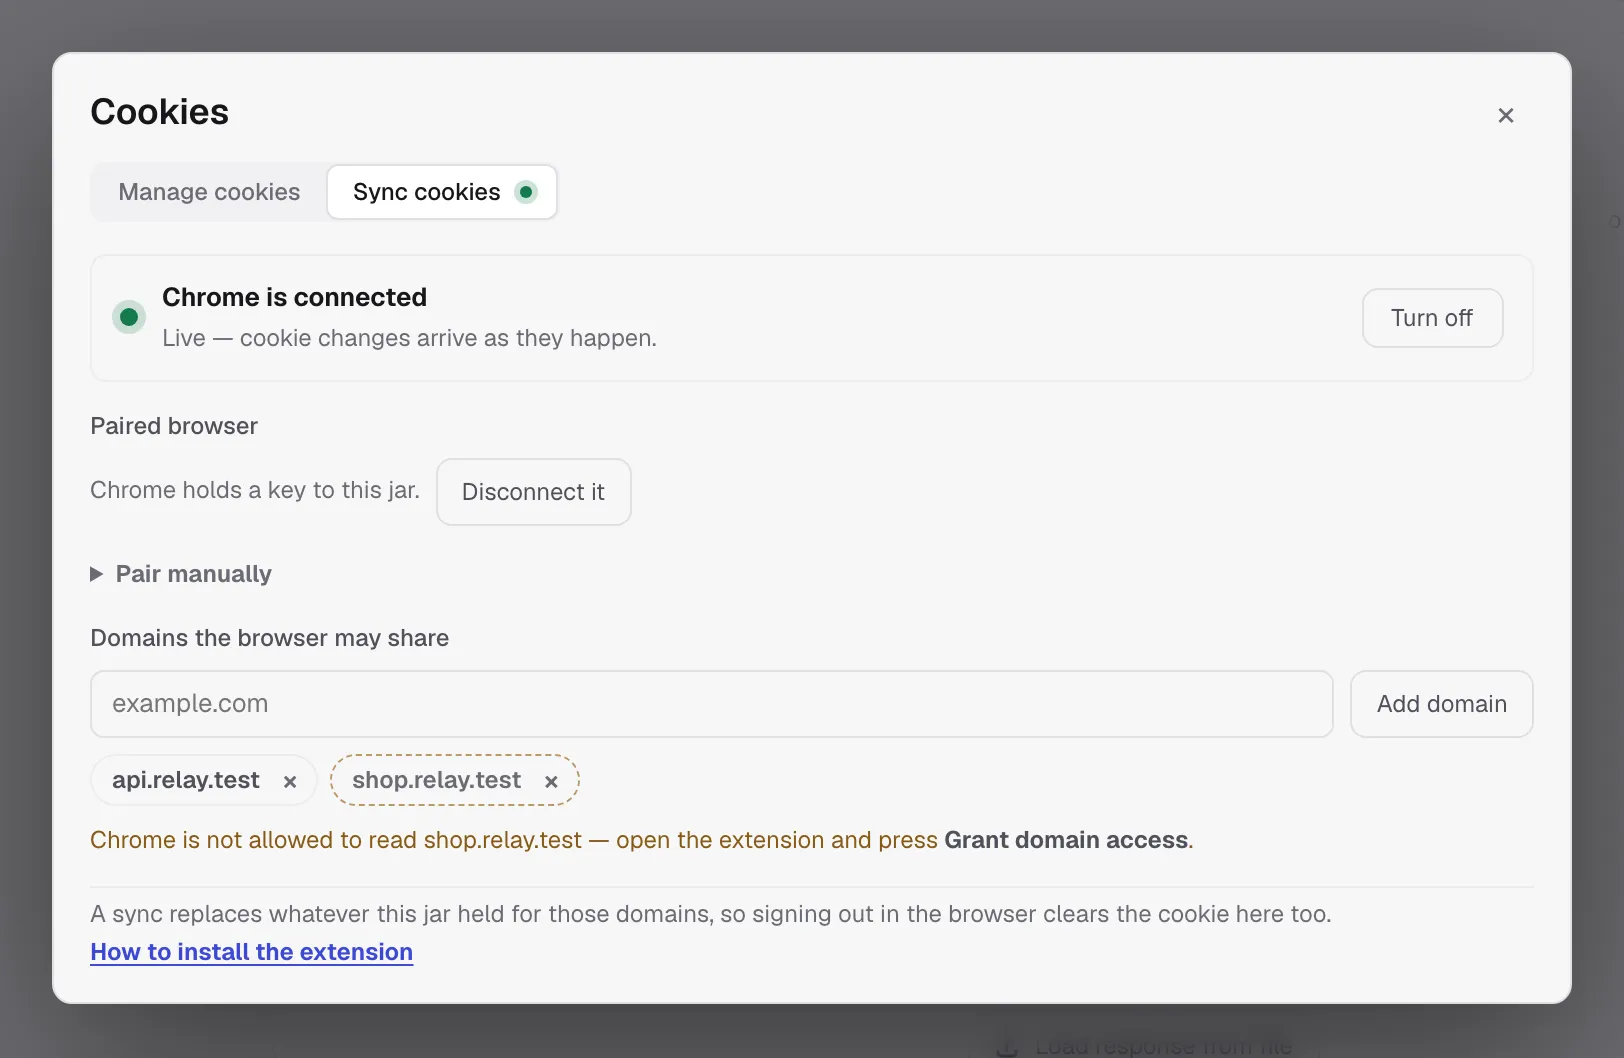Click the shop.relay.test chip label
This screenshot has height=1058, width=1624.
coord(436,780)
